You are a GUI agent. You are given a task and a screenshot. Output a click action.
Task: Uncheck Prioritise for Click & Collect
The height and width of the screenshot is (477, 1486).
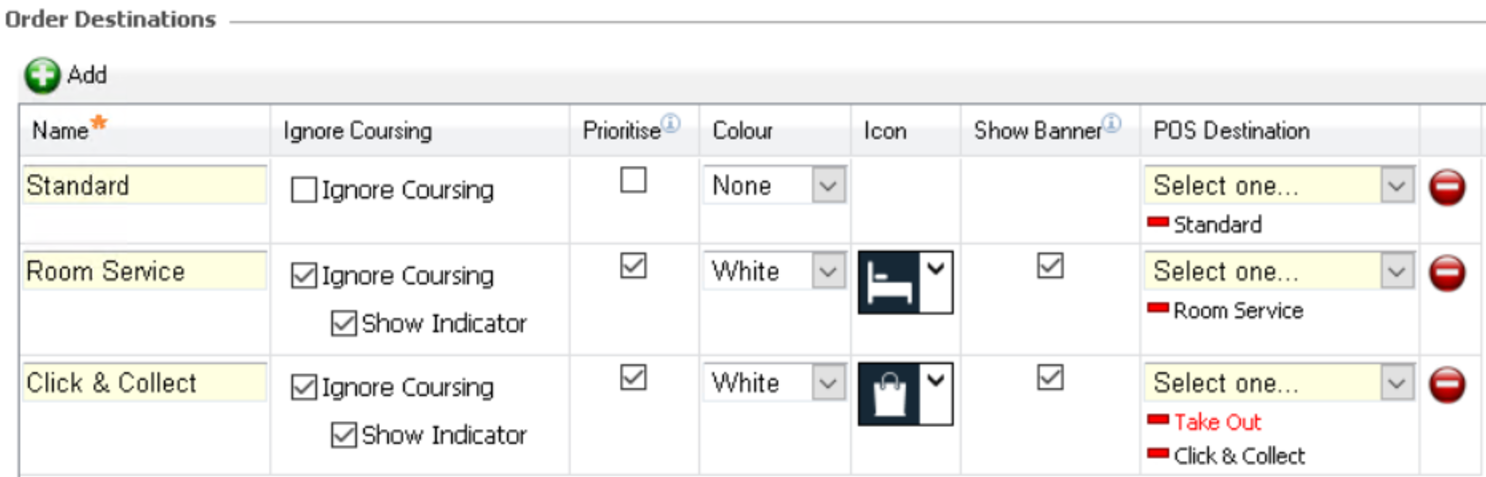[633, 378]
